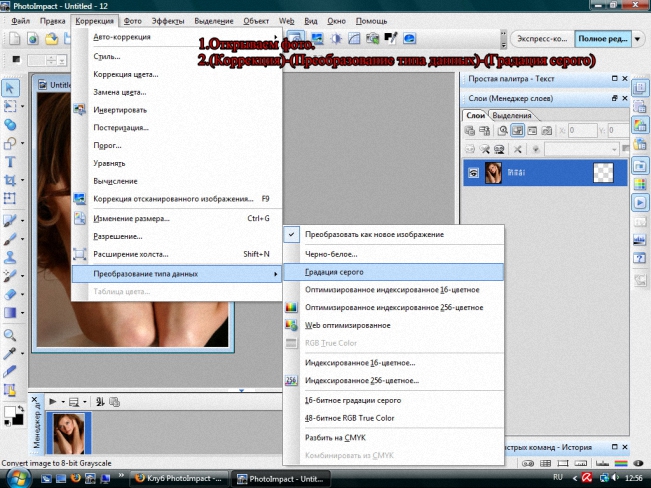Select the Eyedropper tool

click(10, 353)
